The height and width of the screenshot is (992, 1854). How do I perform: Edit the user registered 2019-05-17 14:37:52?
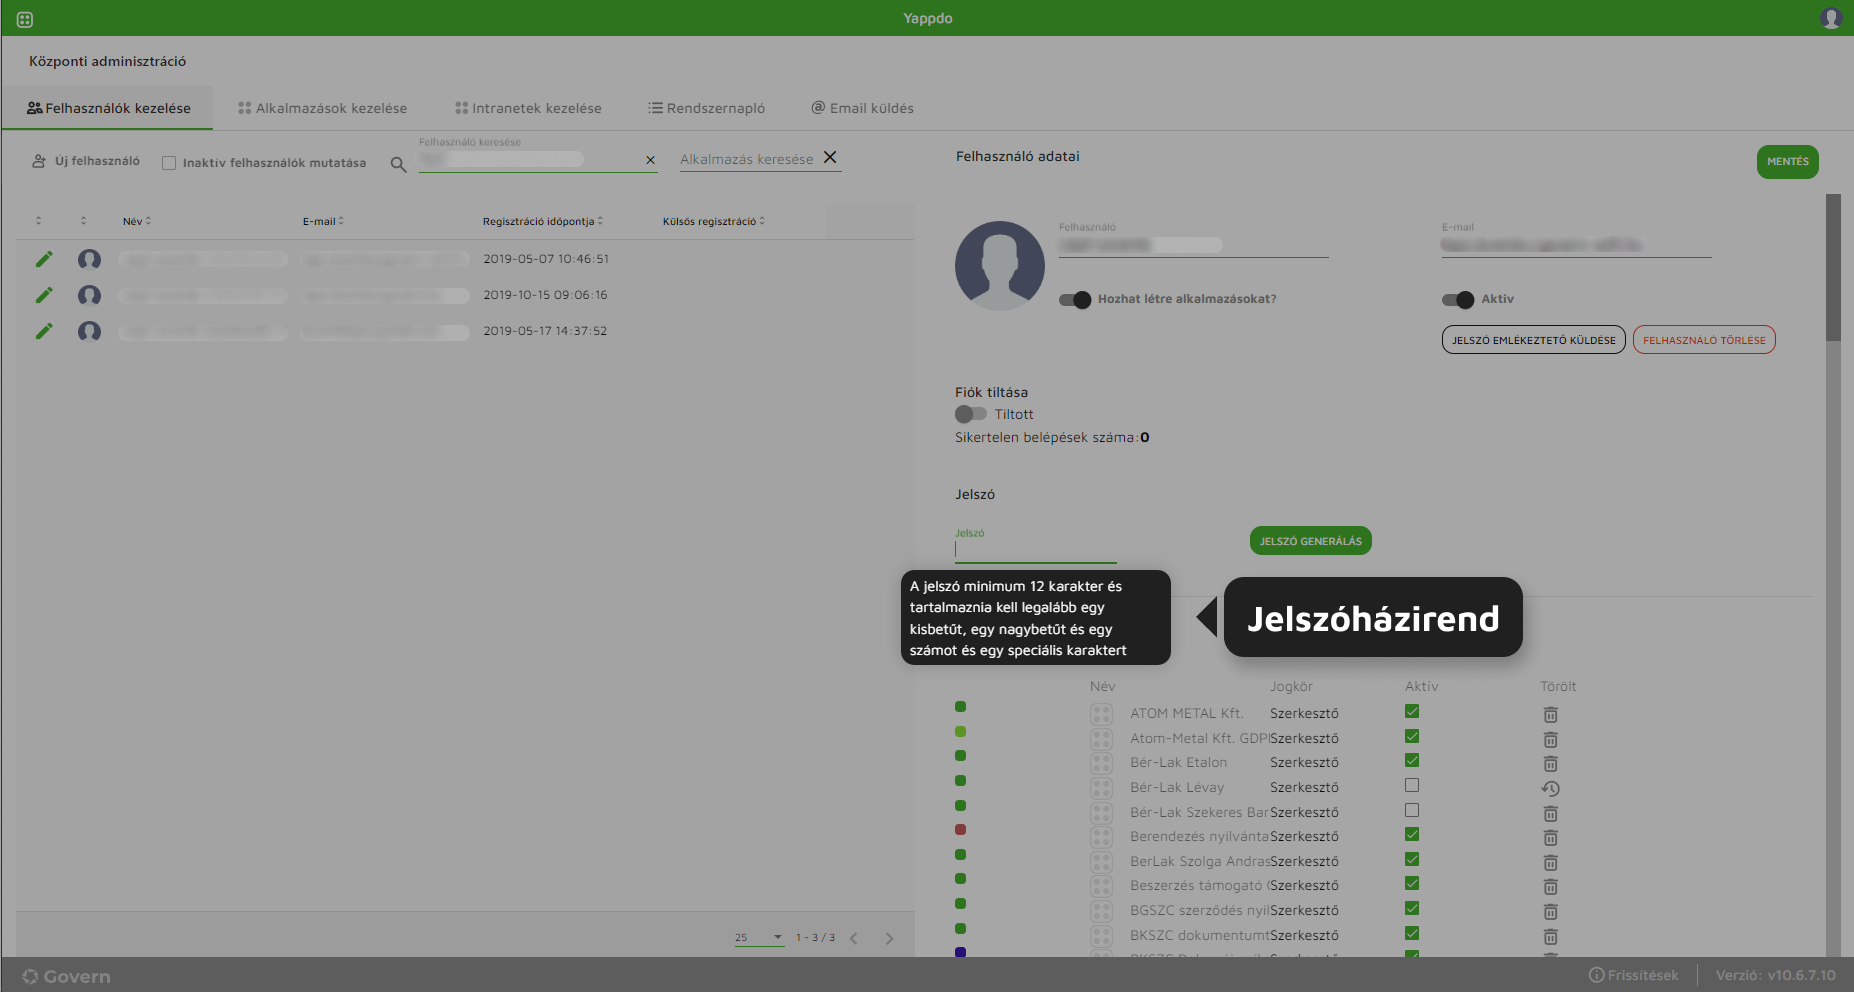click(x=44, y=331)
